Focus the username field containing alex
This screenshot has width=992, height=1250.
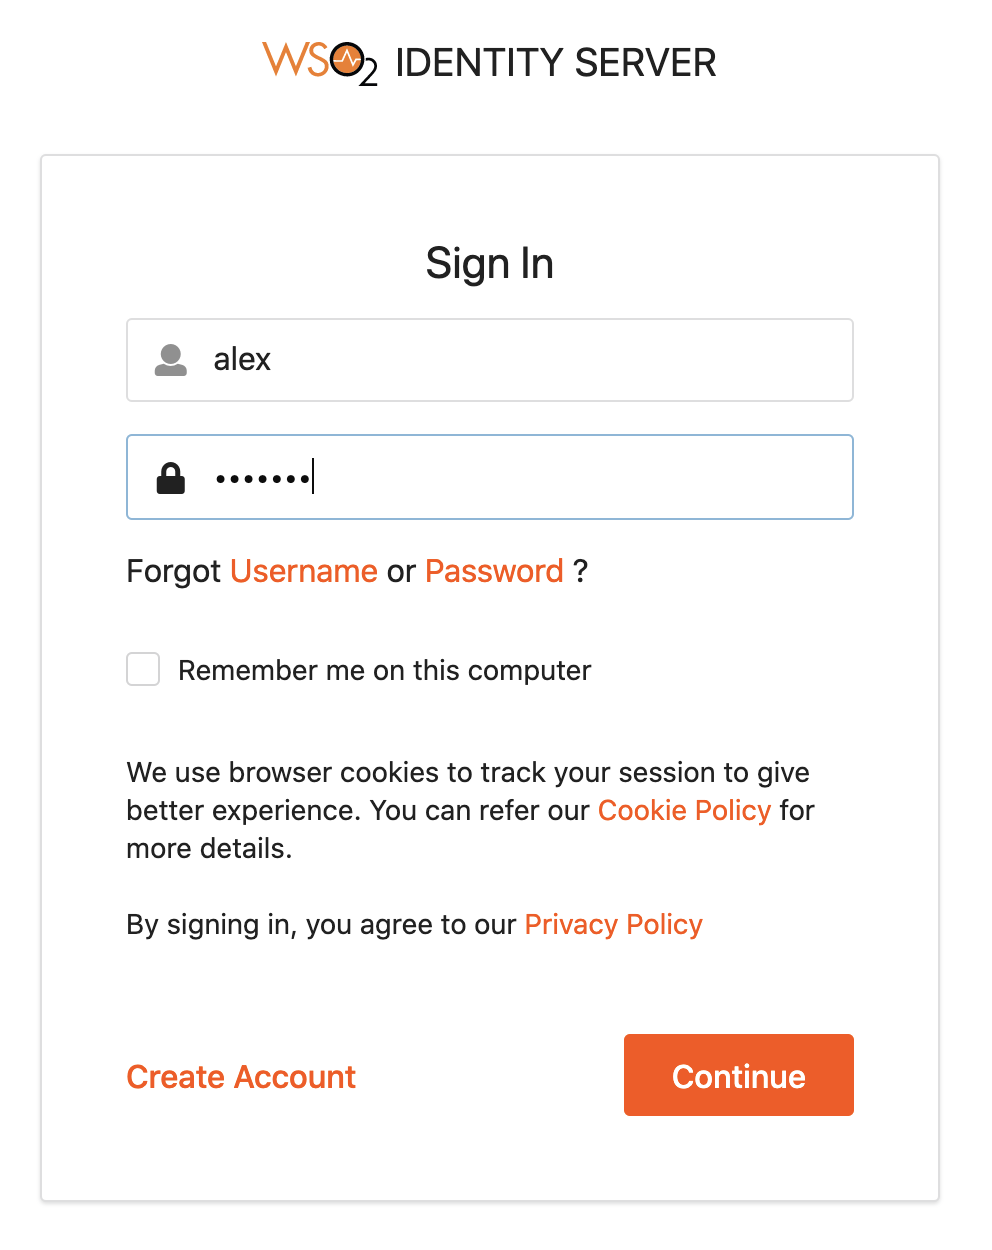click(520, 360)
